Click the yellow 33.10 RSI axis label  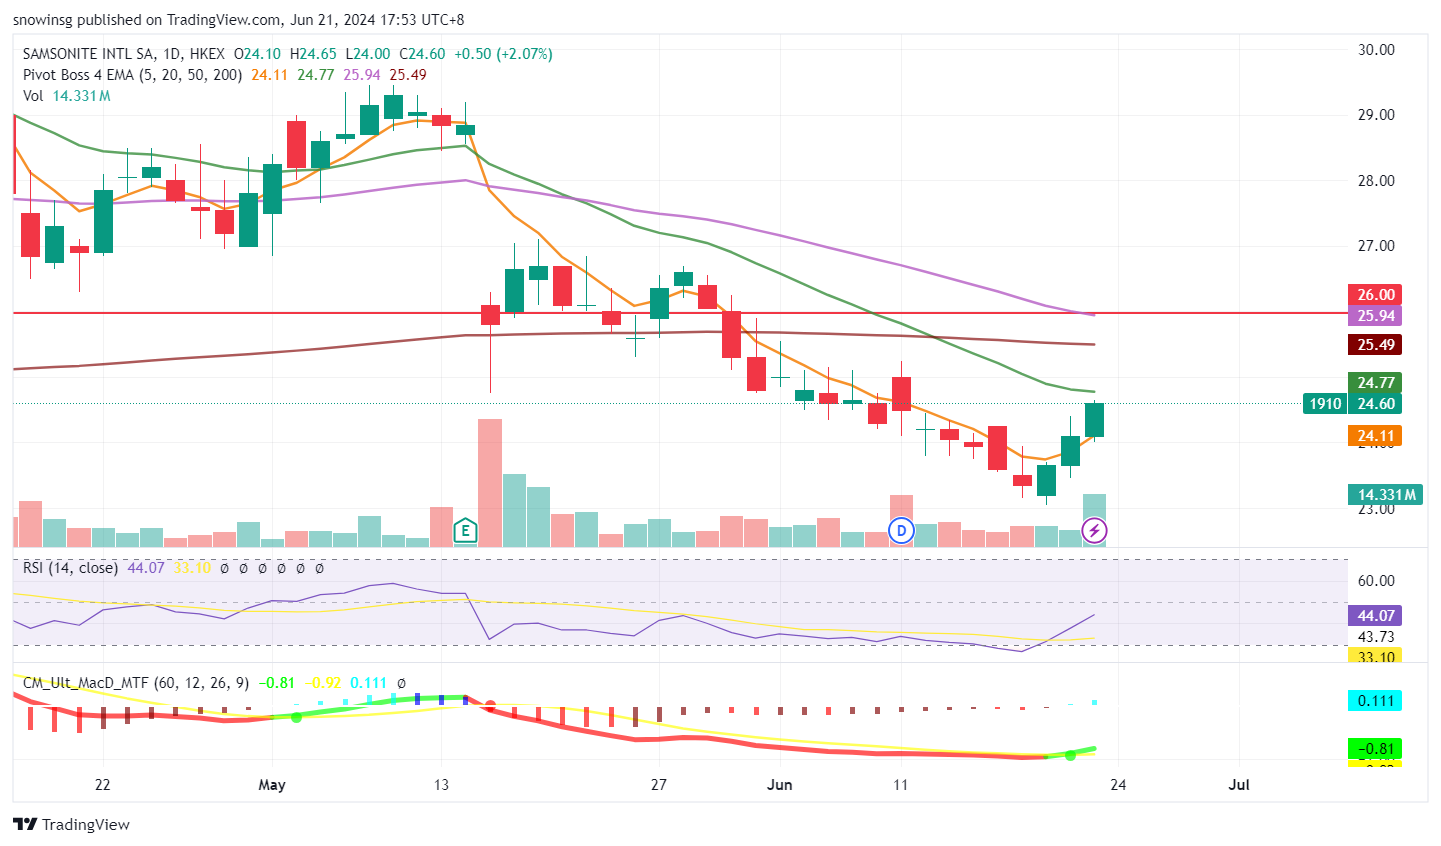tap(1375, 656)
